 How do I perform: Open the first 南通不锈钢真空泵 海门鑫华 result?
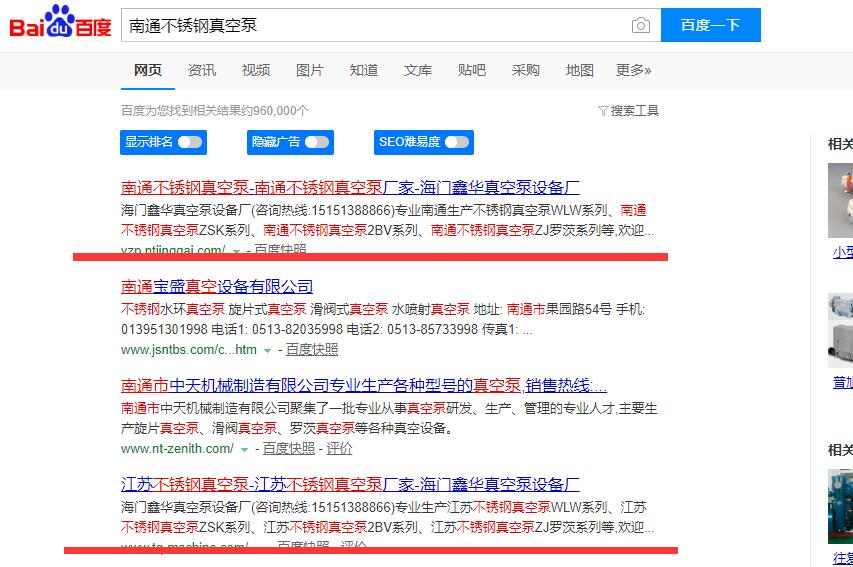pyautogui.click(x=350, y=188)
